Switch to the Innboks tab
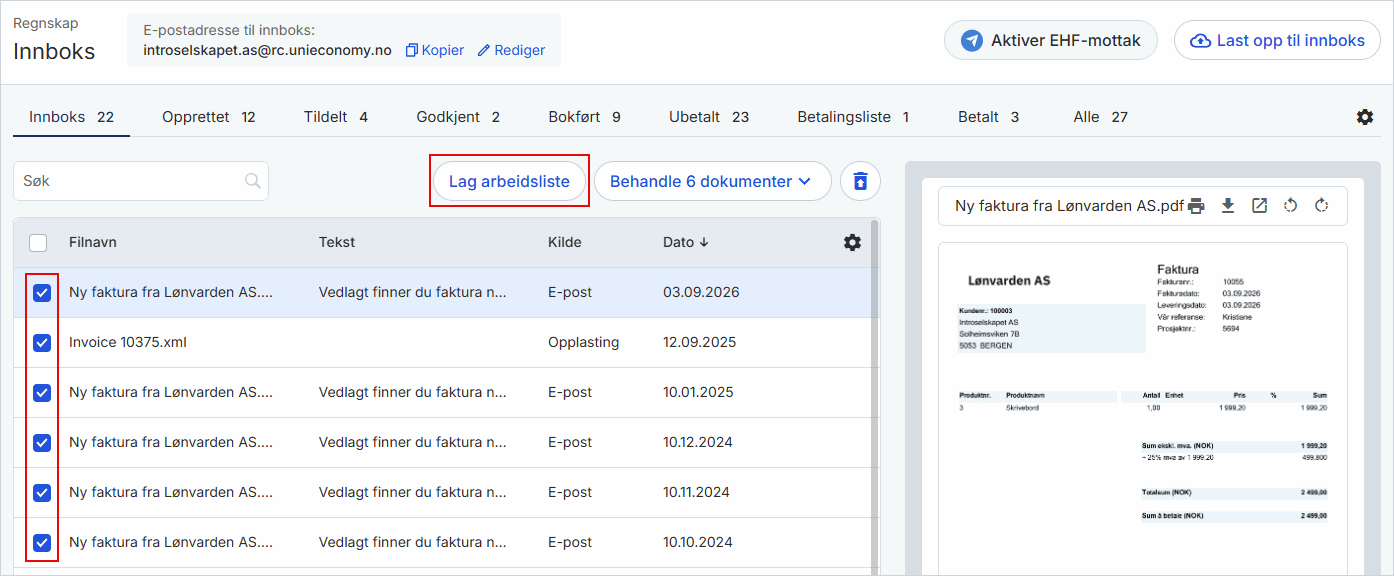 point(71,117)
